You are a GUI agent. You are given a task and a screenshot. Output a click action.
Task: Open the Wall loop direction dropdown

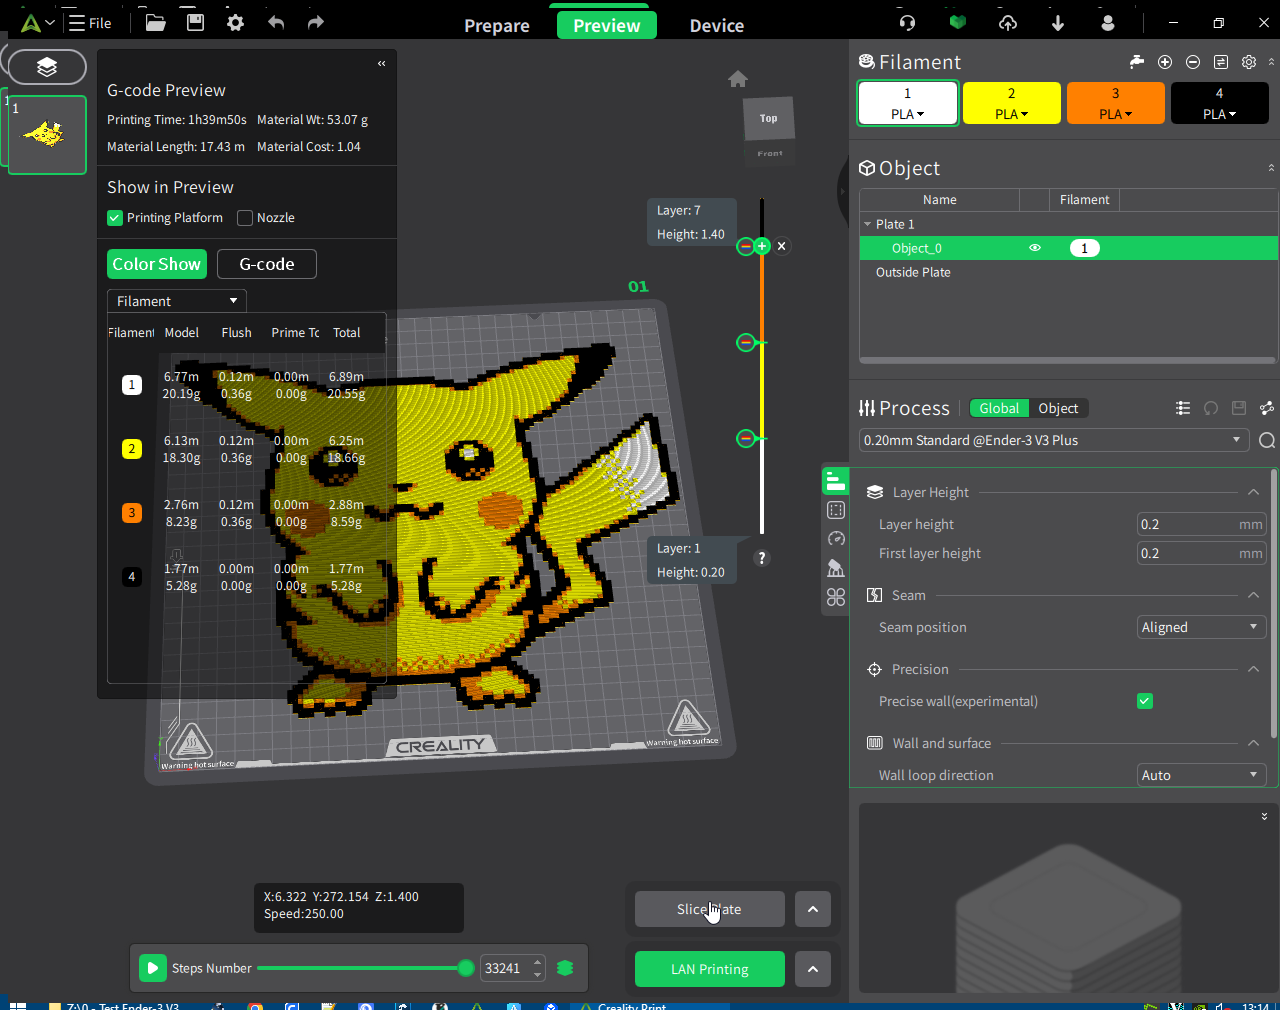click(1201, 775)
